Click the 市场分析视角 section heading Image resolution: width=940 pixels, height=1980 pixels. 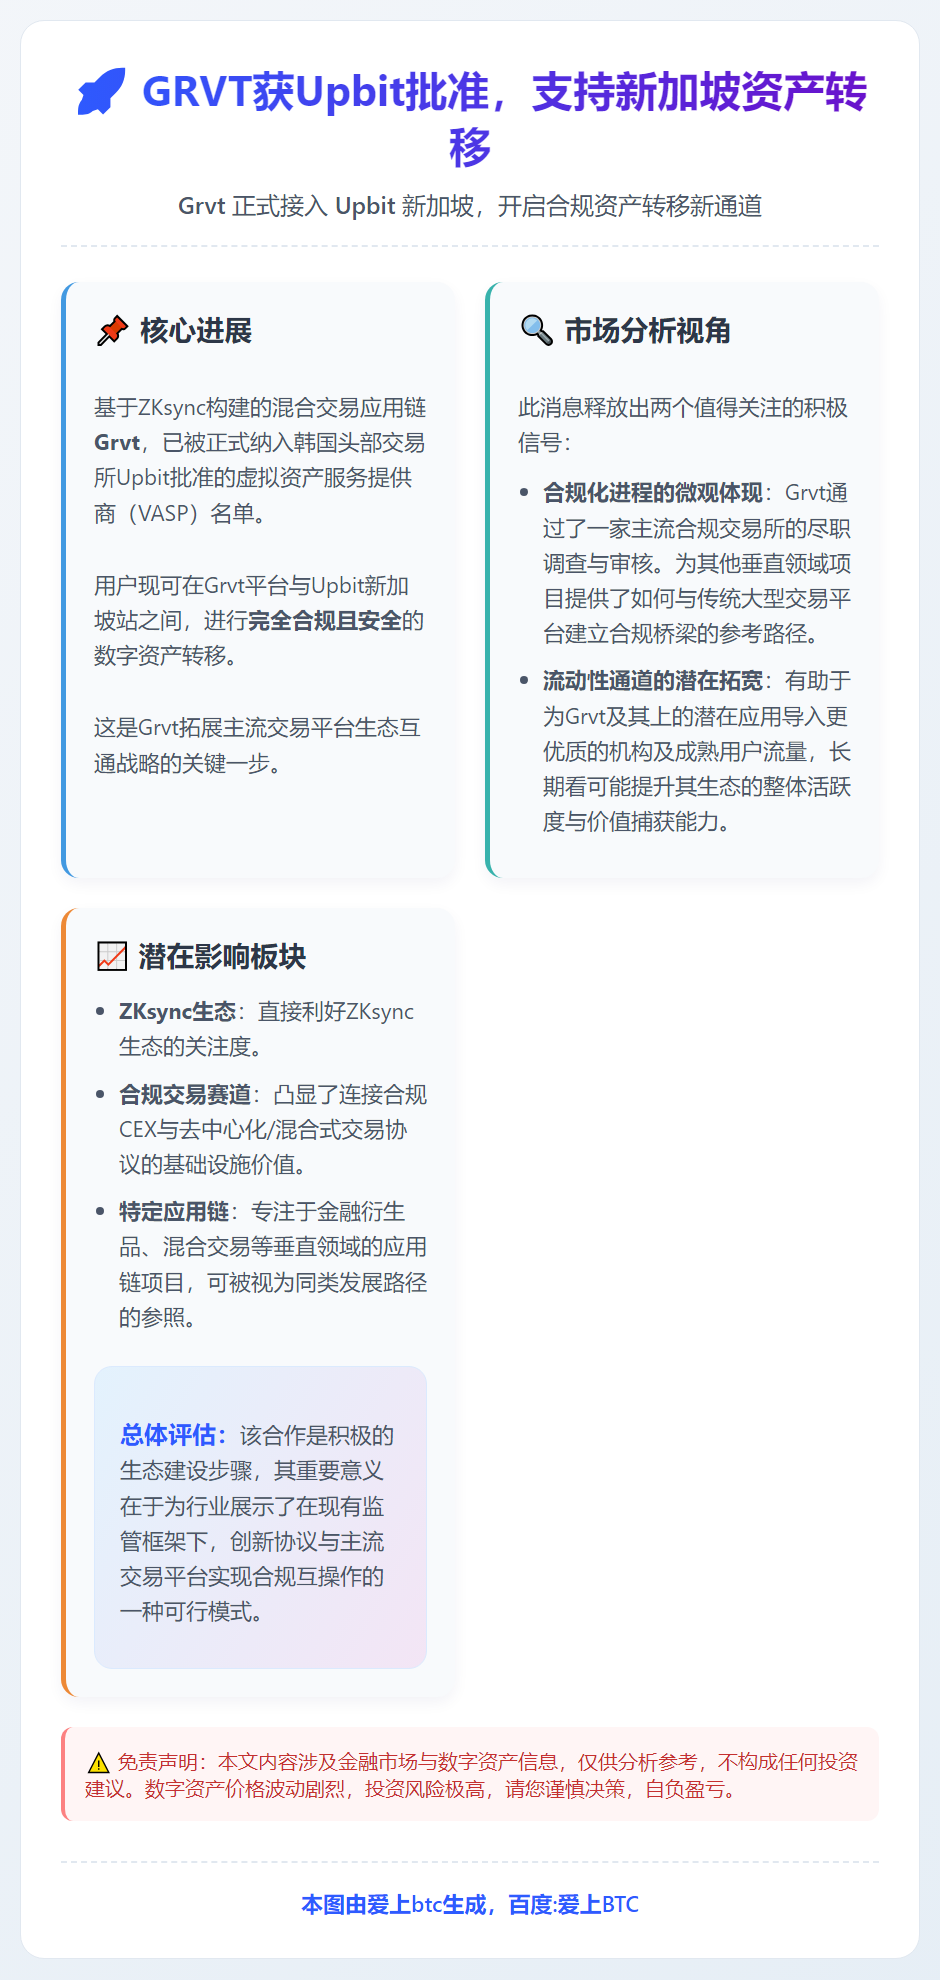(648, 331)
